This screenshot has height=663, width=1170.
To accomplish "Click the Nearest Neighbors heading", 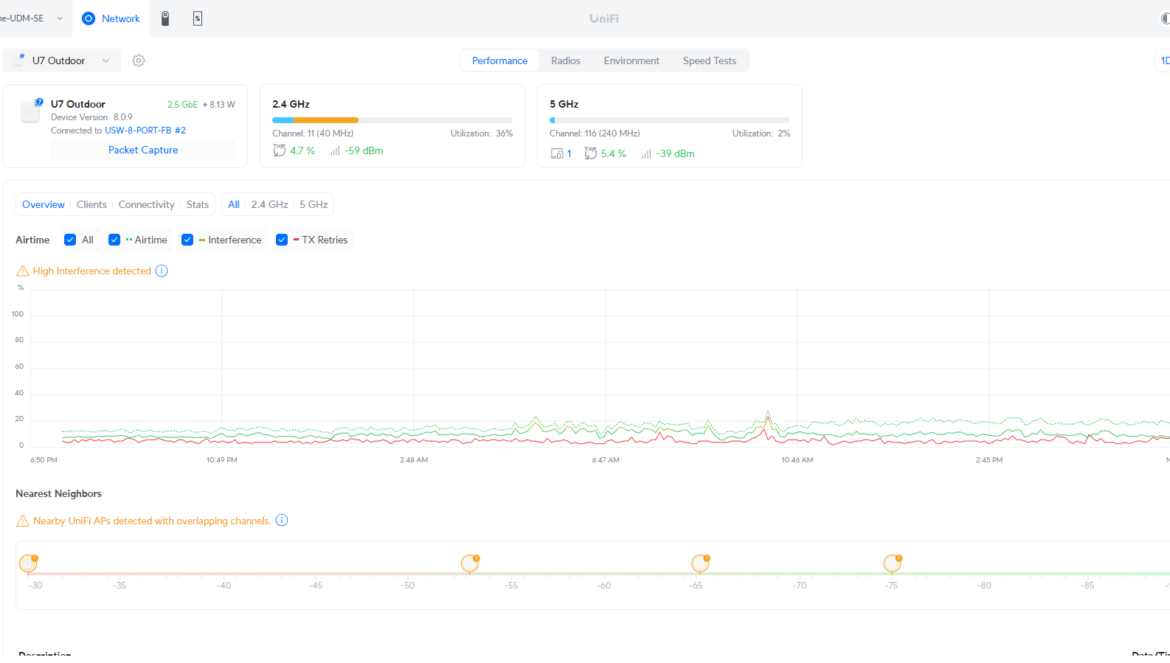I will pyautogui.click(x=58, y=494).
